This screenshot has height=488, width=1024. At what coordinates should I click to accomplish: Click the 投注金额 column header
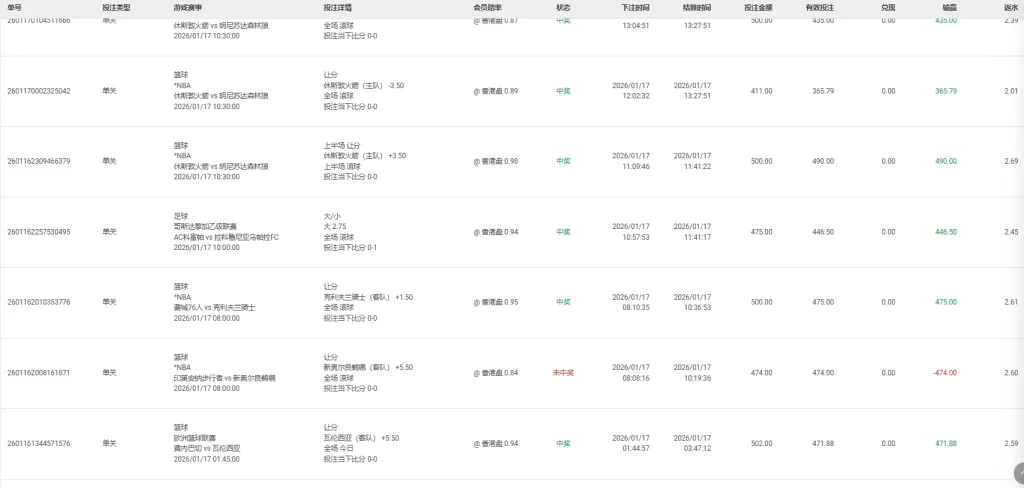(758, 7)
